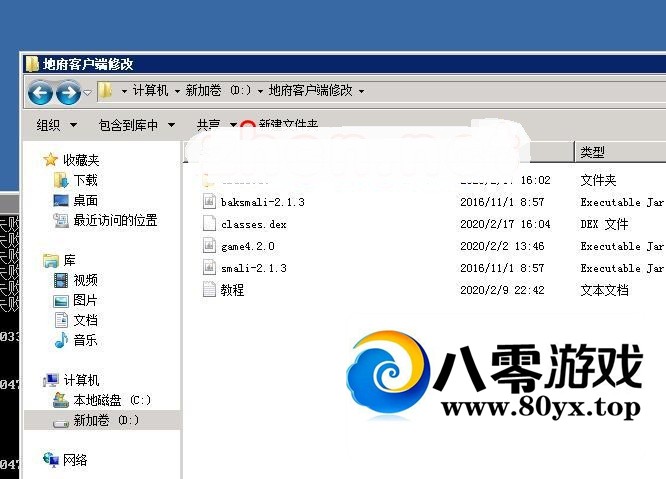Select the classes.dex file name
666x479 pixels.
254,224
